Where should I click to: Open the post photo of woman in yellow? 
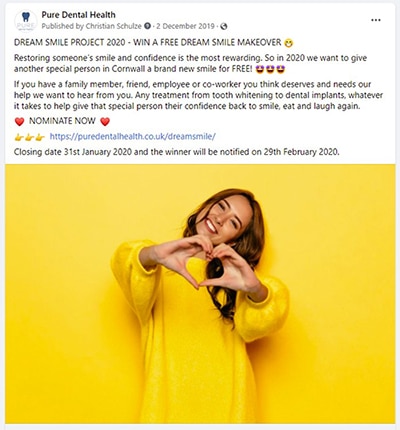click(200, 294)
